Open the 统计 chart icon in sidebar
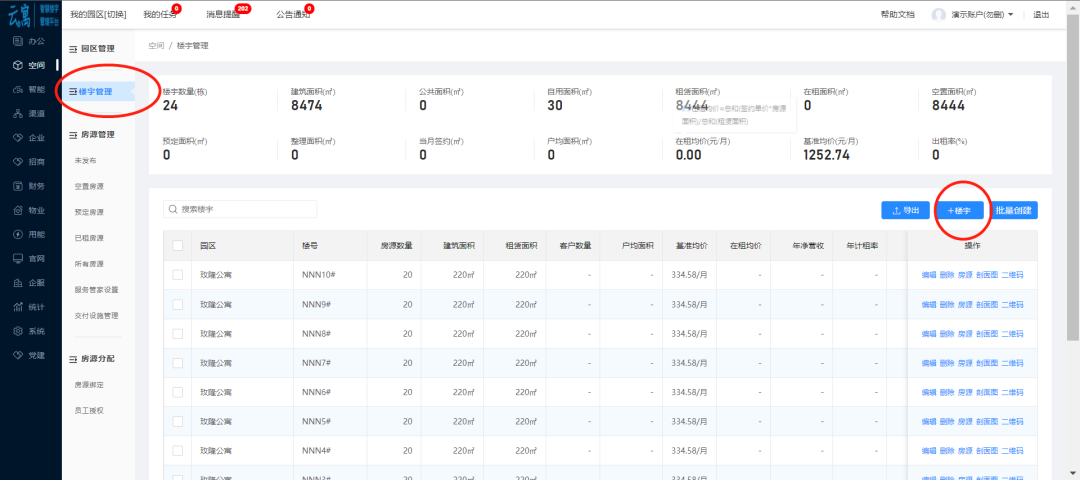The image size is (1080, 480). tap(18, 307)
